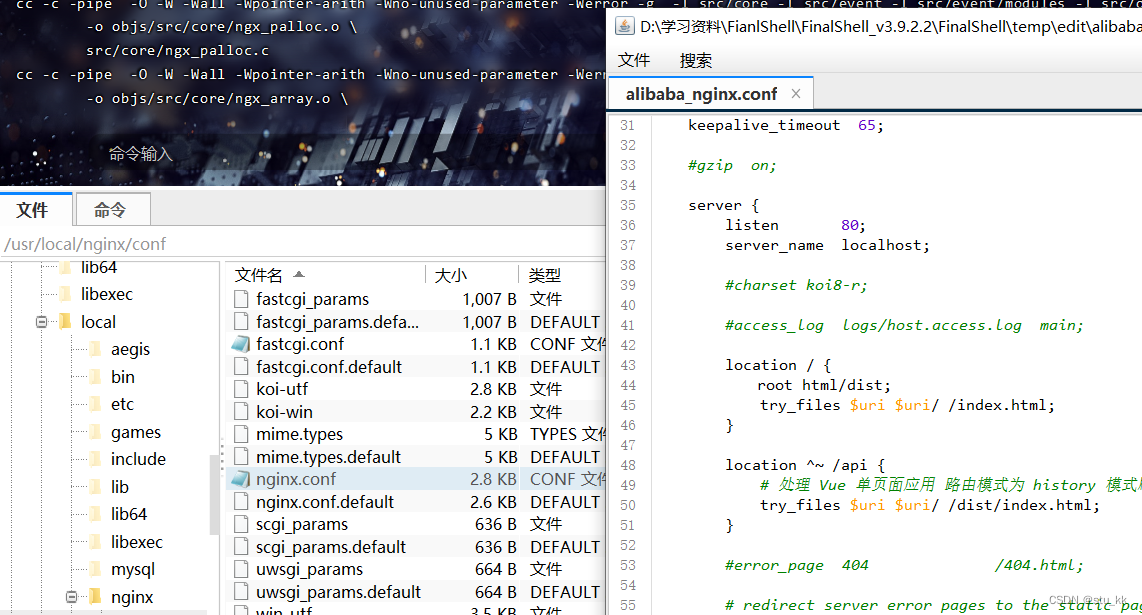Click the nginx.conf file icon

(241, 479)
